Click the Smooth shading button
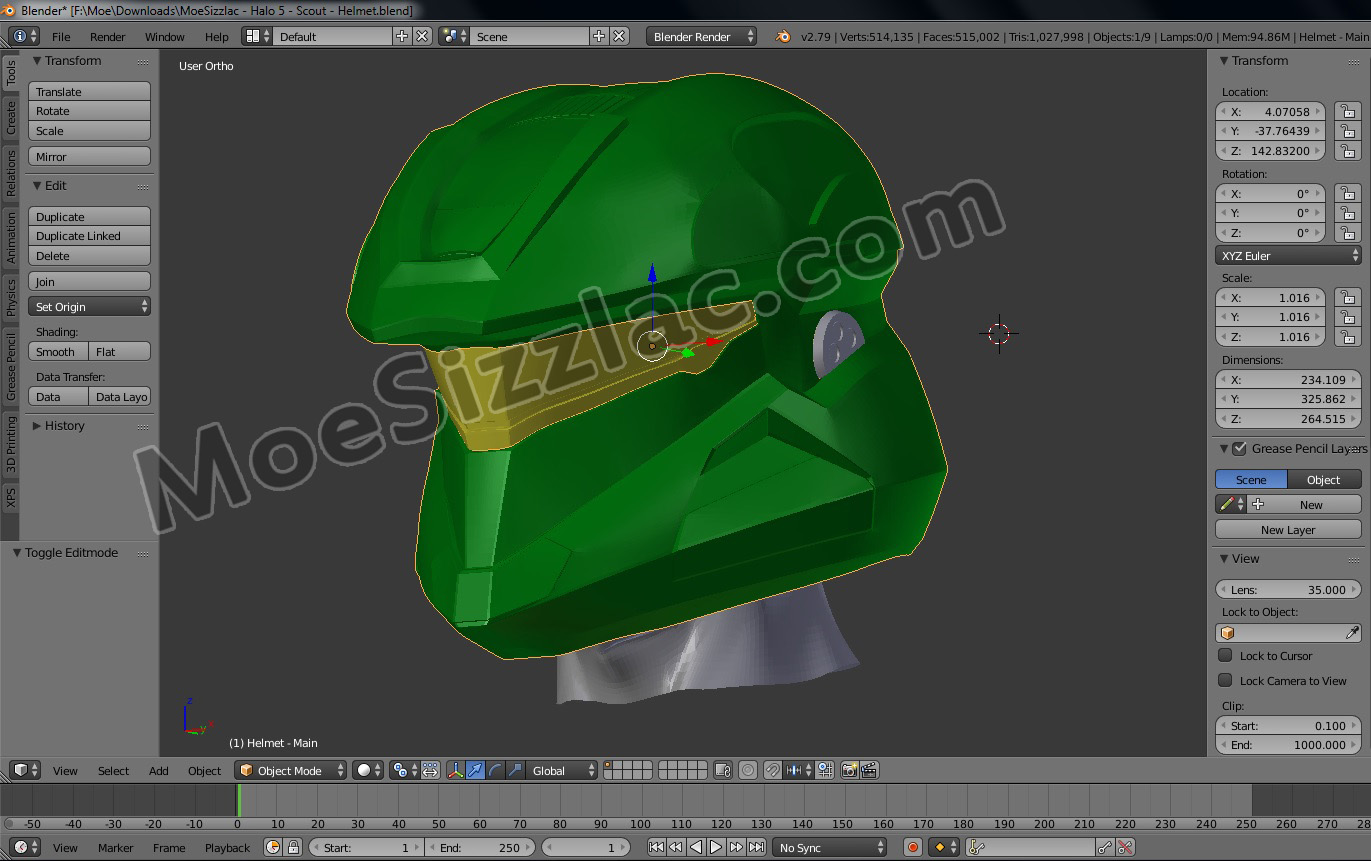1371x861 pixels. coord(59,352)
